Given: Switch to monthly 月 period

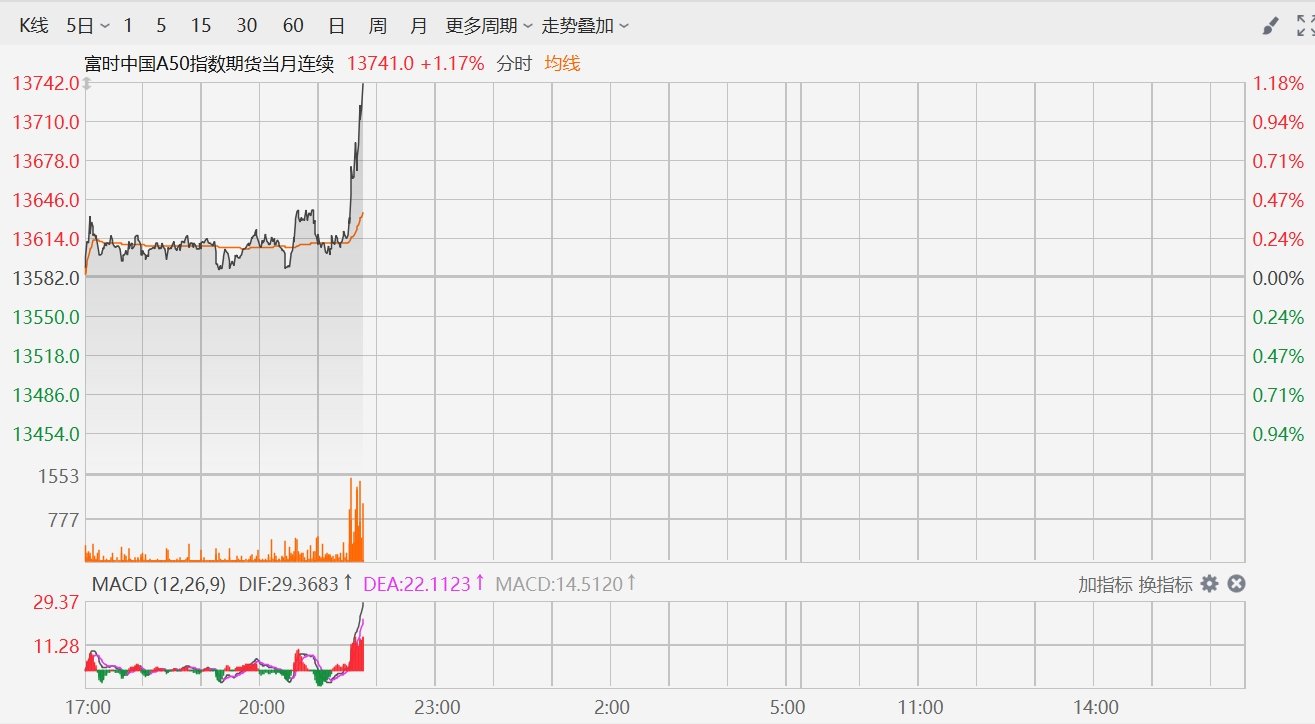Looking at the screenshot, I should pos(418,26).
